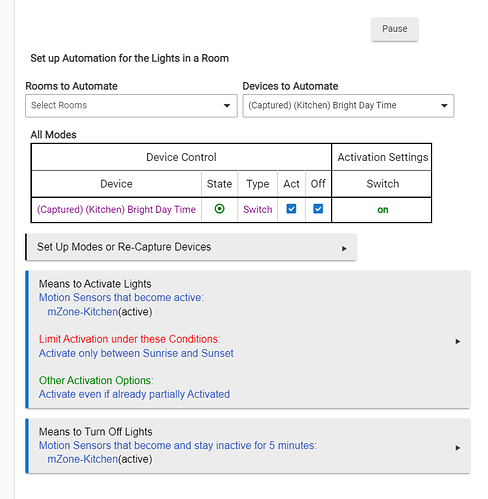This screenshot has height=499, width=488.
Task: Click Activate only between Sunrise and Sunset
Action: [136, 353]
